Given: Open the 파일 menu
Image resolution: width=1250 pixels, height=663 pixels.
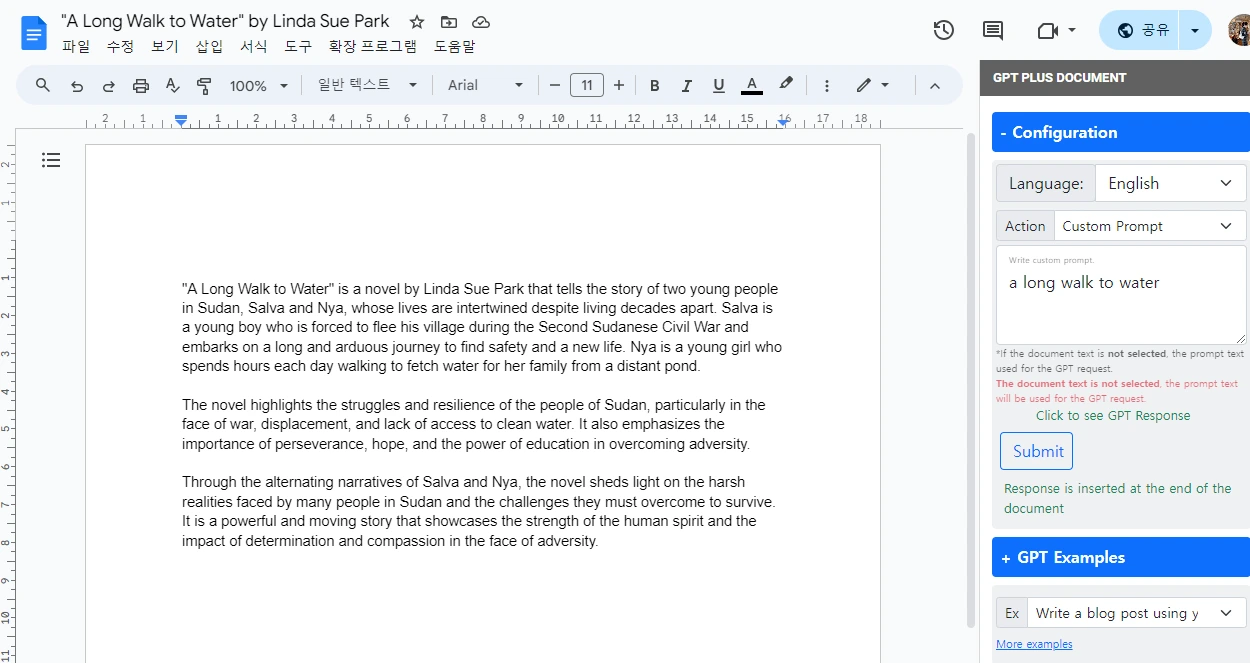Looking at the screenshot, I should pos(76,46).
